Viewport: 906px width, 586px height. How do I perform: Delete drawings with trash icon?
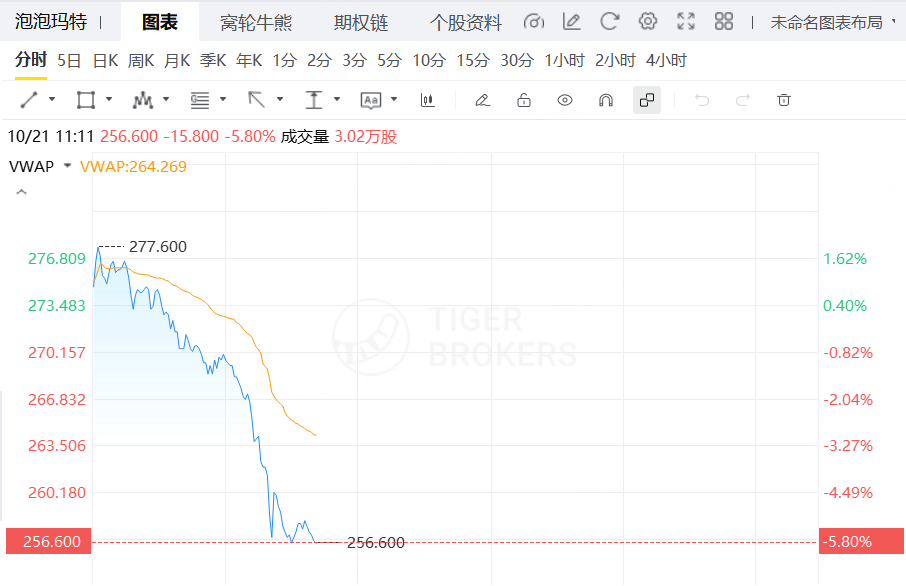pos(784,100)
